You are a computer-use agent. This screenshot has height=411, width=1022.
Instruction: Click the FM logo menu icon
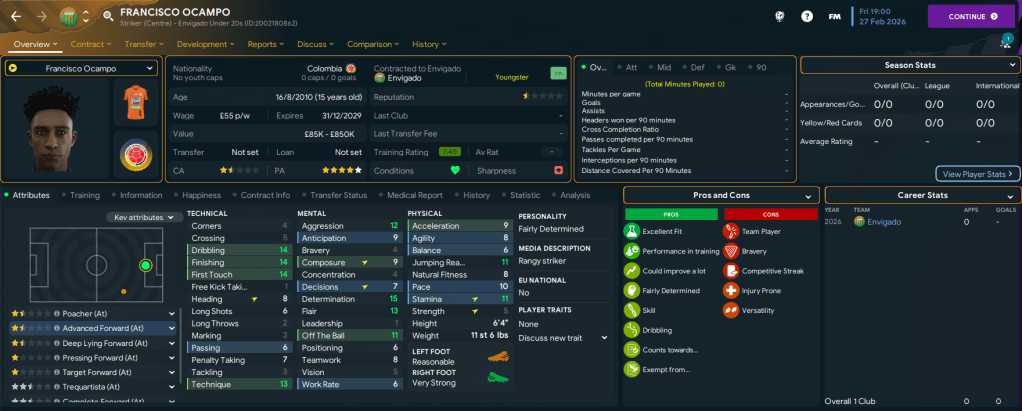point(834,16)
